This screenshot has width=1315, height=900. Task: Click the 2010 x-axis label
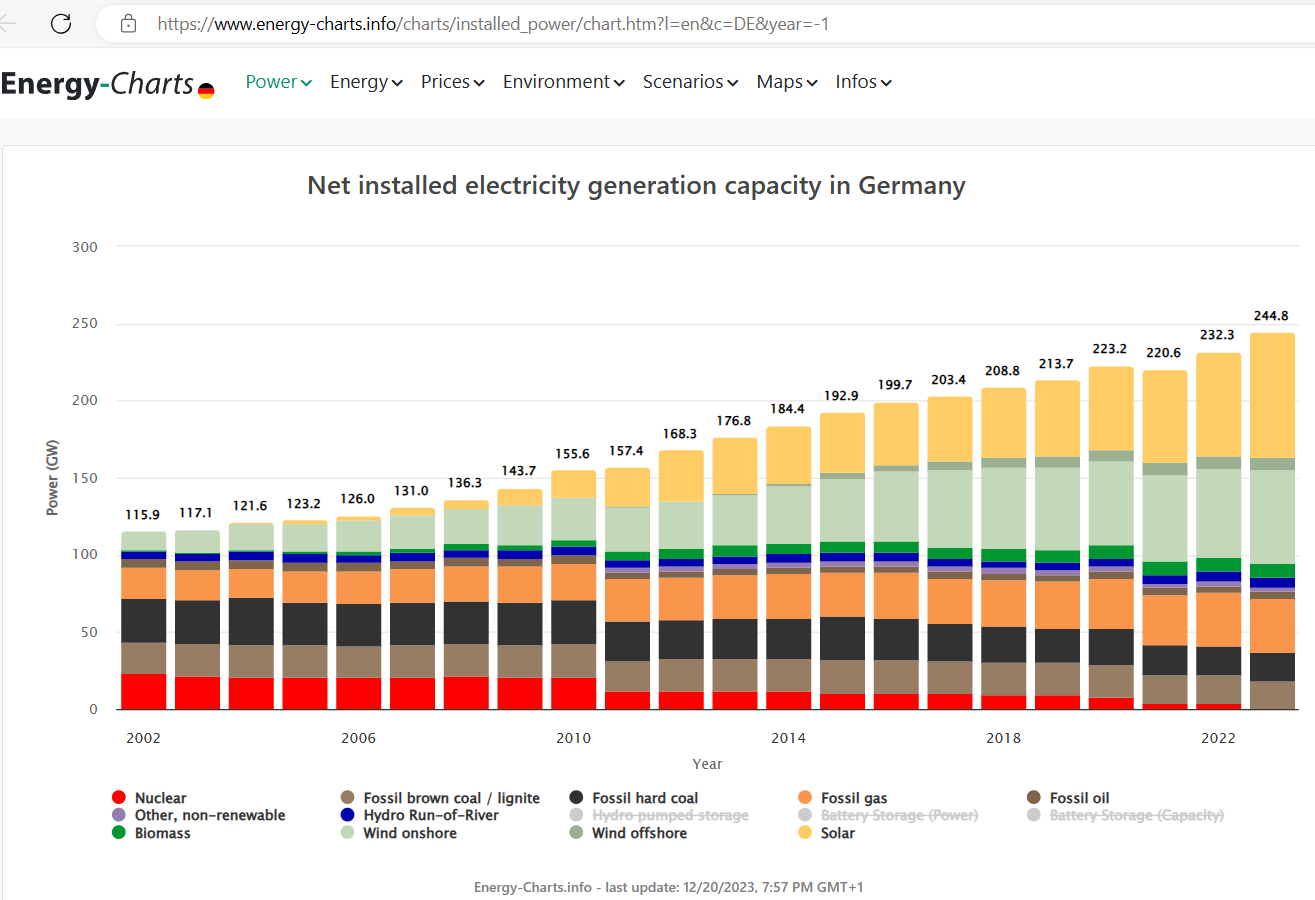(573, 738)
